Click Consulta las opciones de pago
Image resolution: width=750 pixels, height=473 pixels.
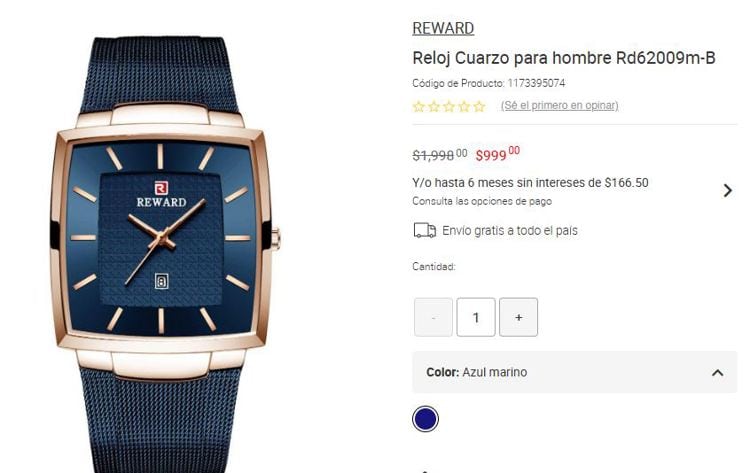click(x=482, y=201)
